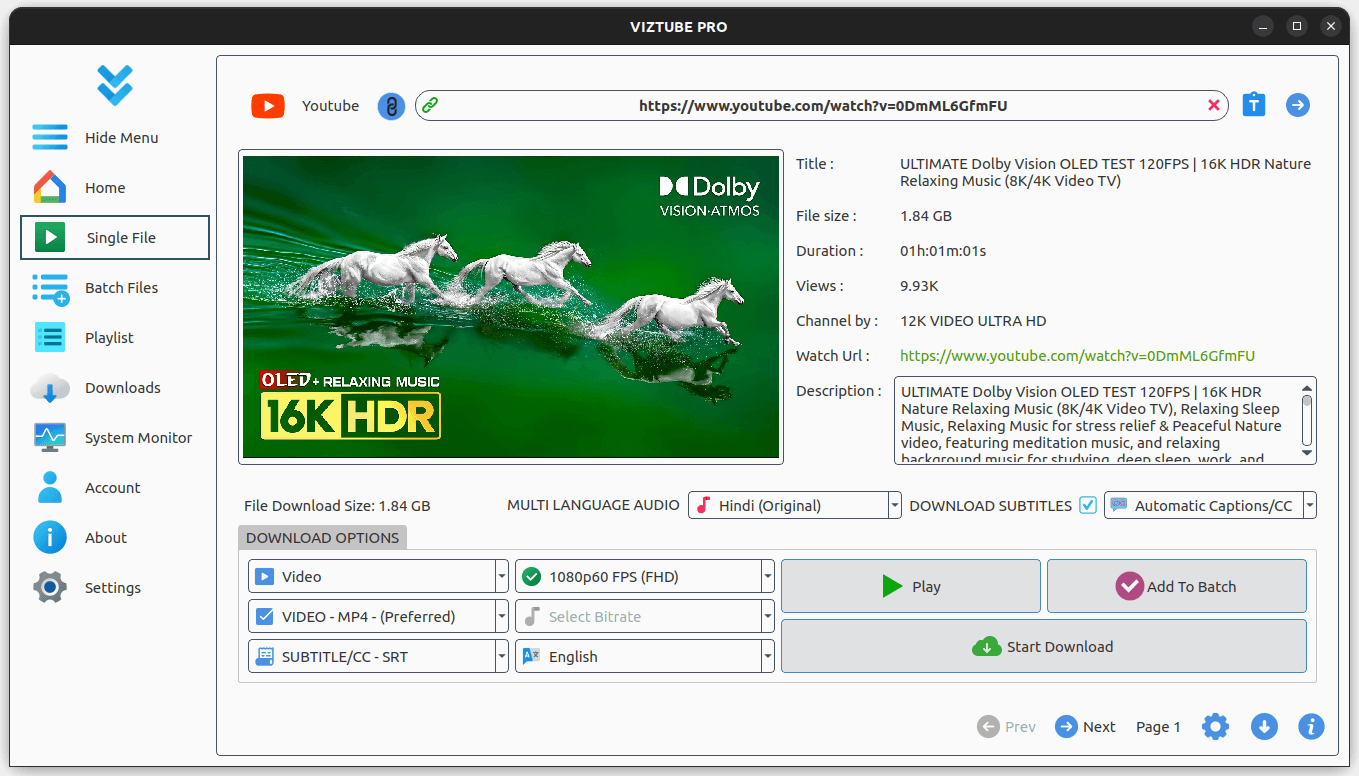The height and width of the screenshot is (776, 1359).
Task: Click the About info icon in sidebar
Action: point(50,538)
